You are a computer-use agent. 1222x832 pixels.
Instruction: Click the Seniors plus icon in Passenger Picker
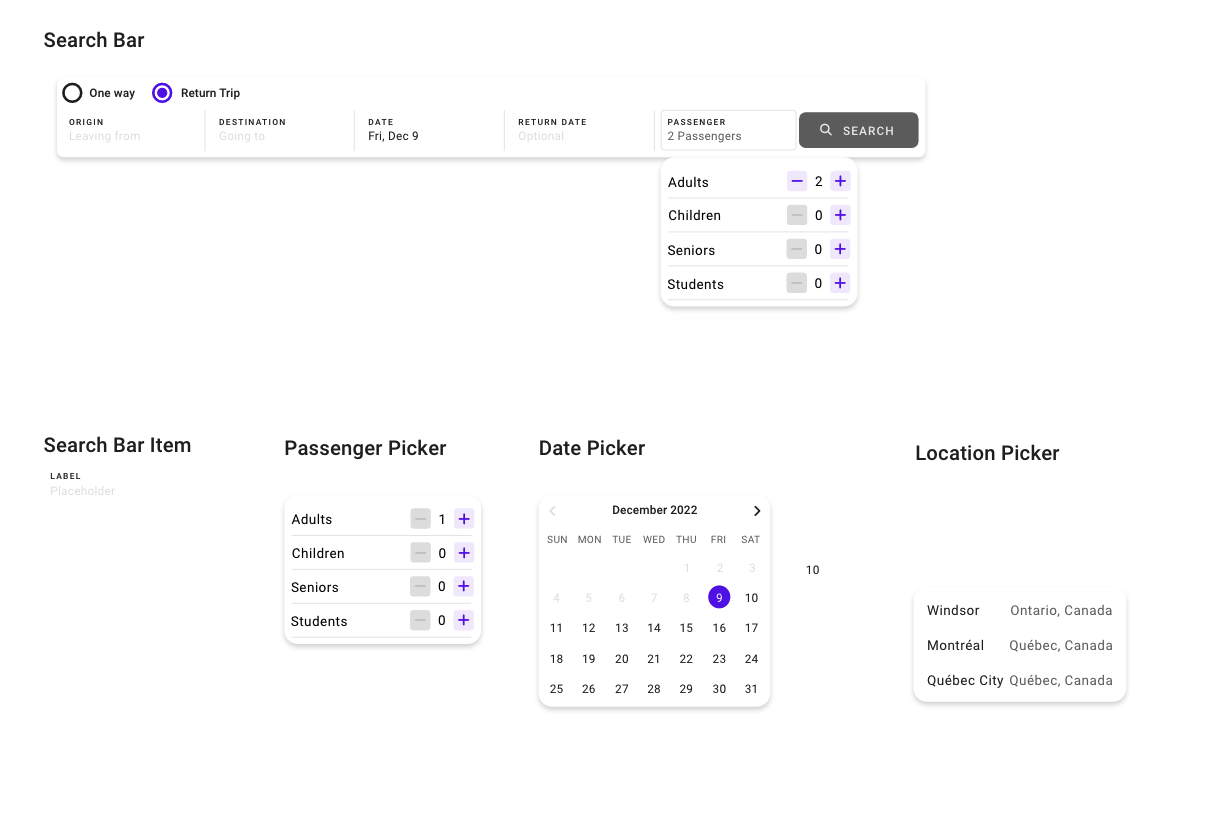[x=463, y=586]
